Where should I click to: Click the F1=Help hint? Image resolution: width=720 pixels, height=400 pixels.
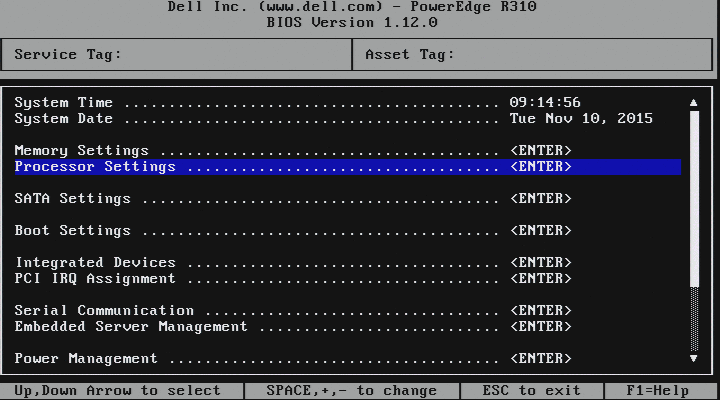(x=658, y=391)
